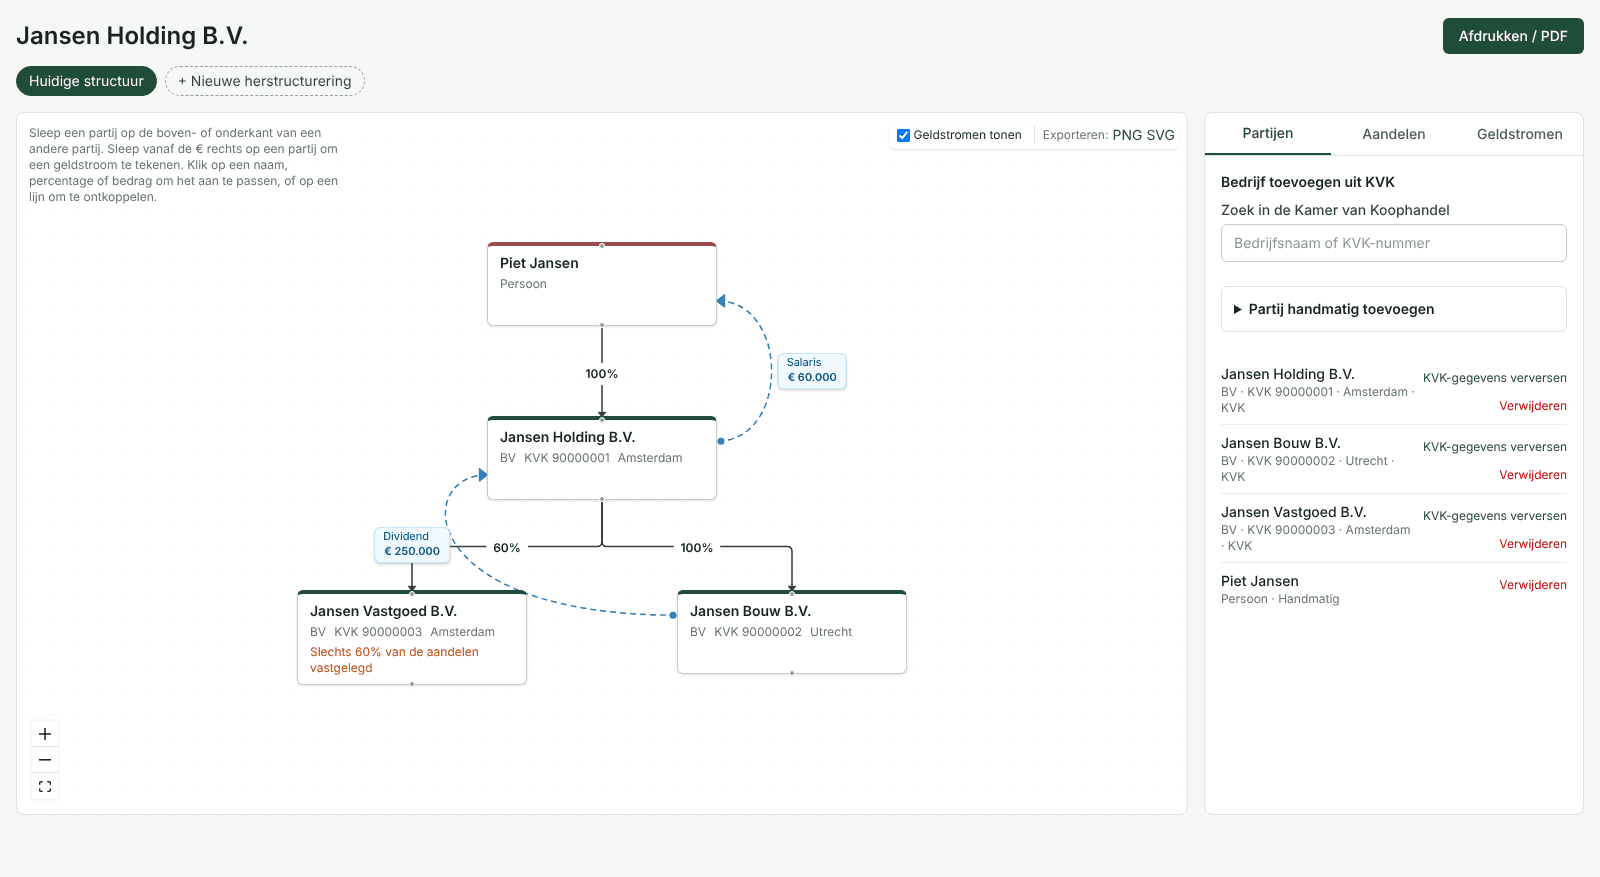1600x877 pixels.
Task: Edit the 100% share label to Jansen Bouw
Action: click(x=697, y=548)
